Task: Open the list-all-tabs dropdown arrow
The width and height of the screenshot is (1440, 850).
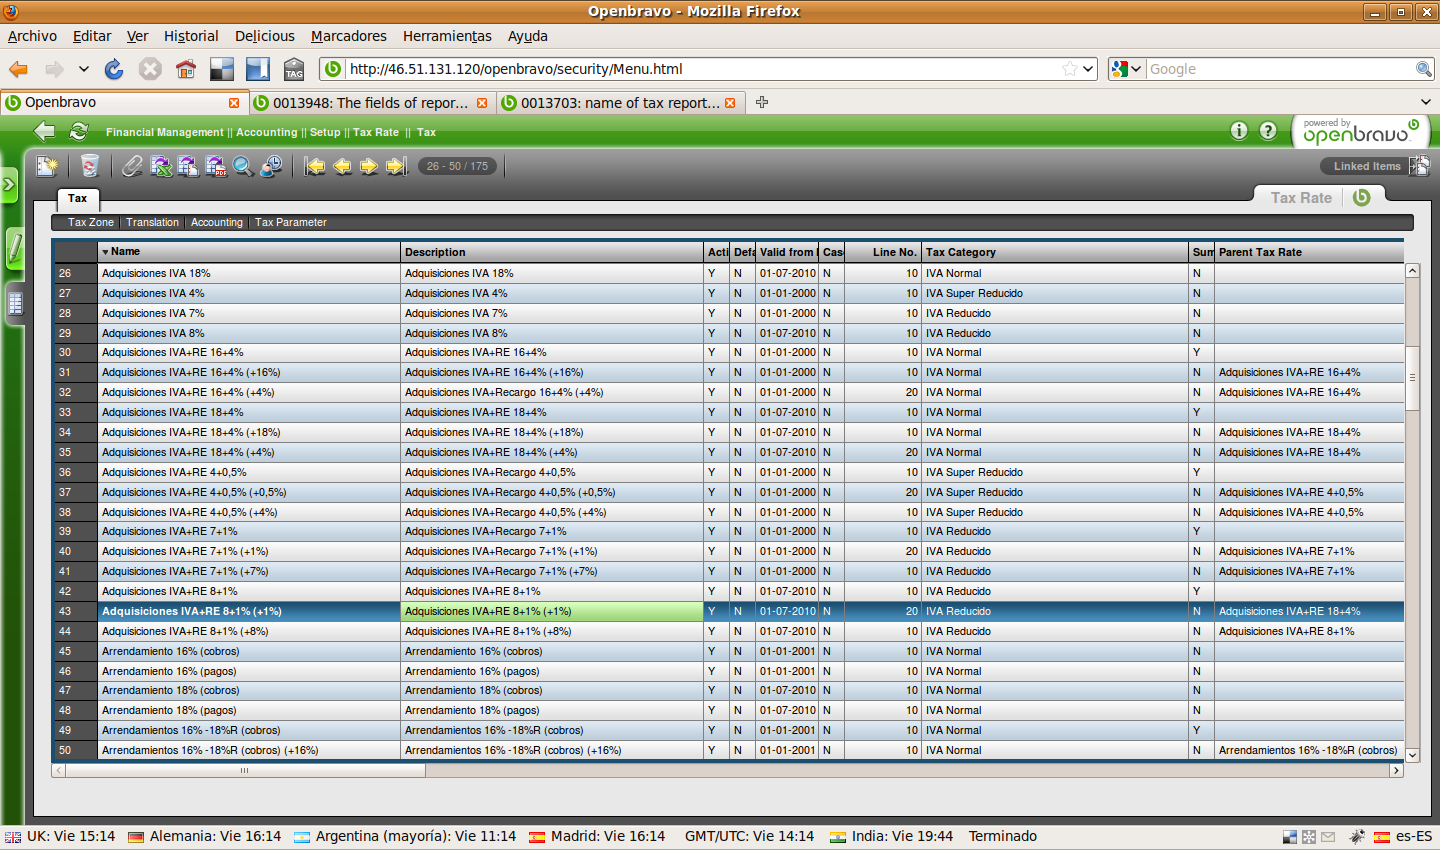Action: point(1426,102)
